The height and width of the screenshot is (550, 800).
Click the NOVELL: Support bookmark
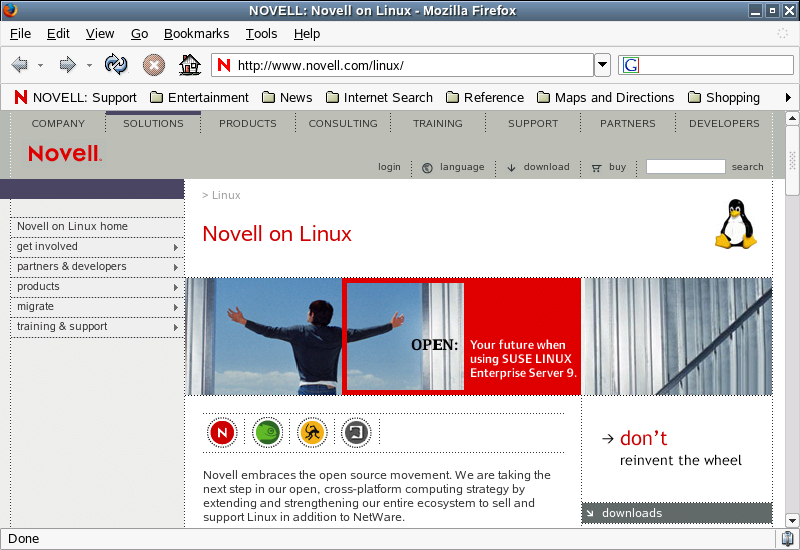(x=76, y=97)
